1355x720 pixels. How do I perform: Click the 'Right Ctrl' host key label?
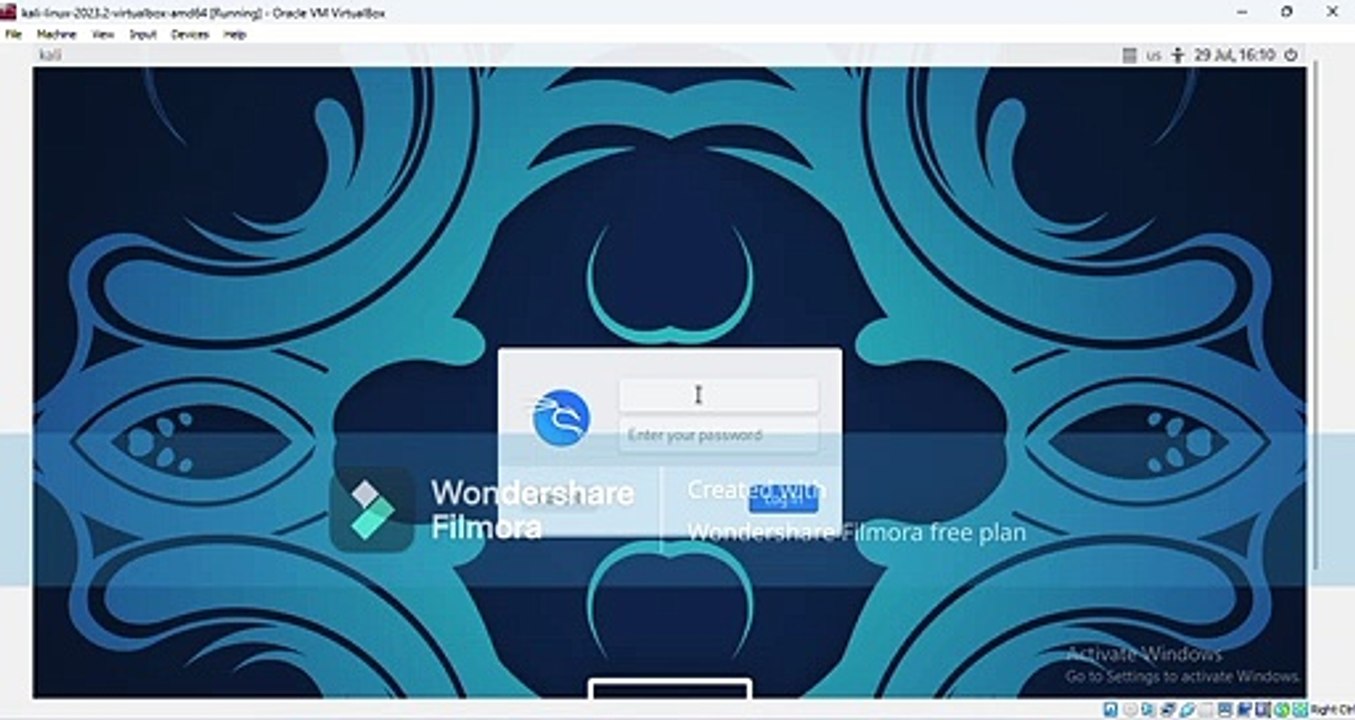click(1331, 709)
